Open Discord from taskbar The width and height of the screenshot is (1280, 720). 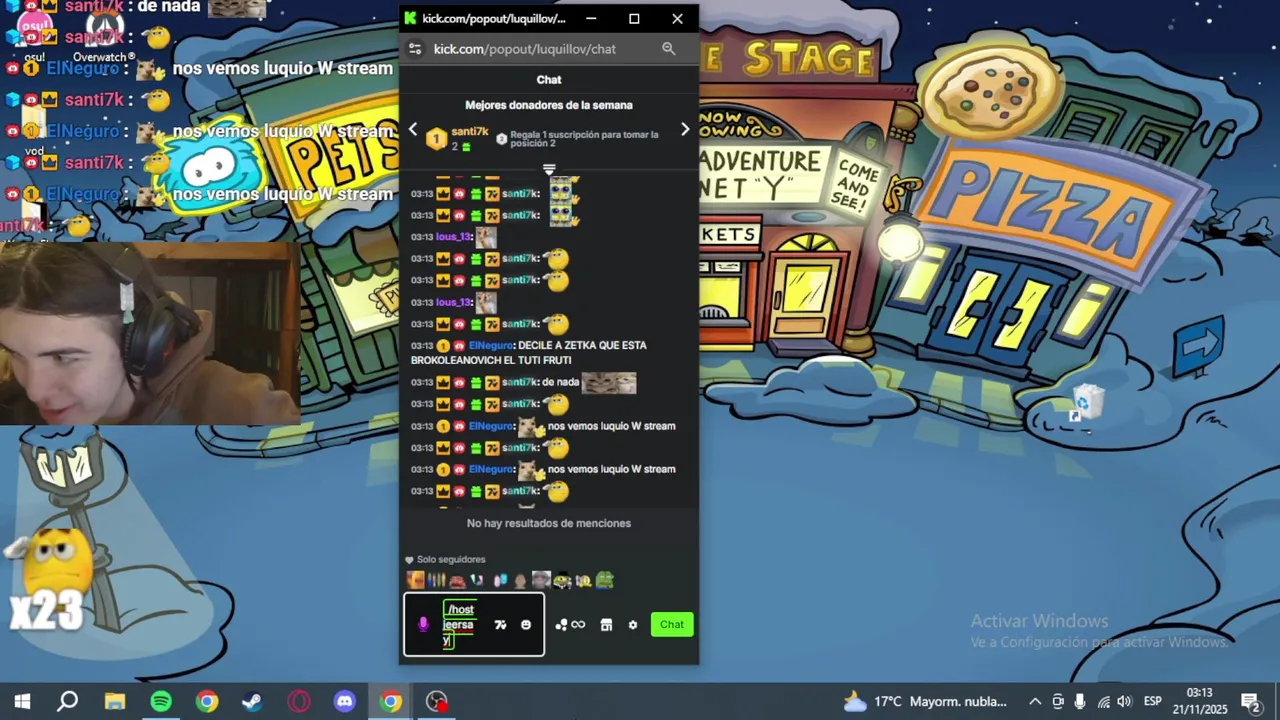pyautogui.click(x=345, y=702)
